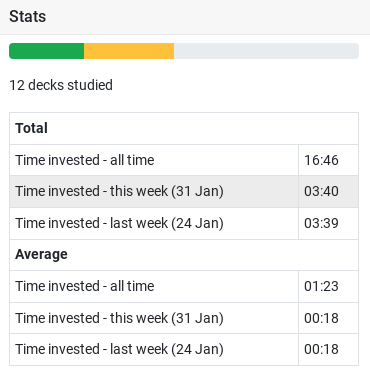370x386 pixels.
Task: Select highlighted Total 'this week (31 Jan)' row
Action: (x=184, y=191)
